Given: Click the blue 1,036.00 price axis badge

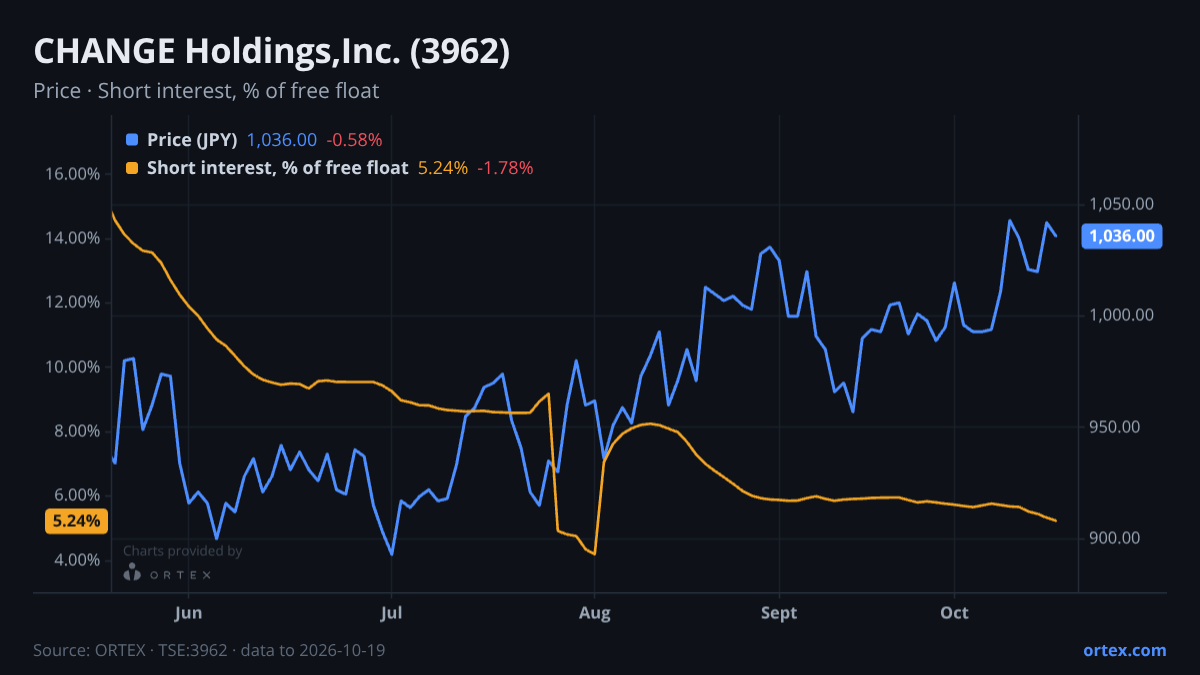Looking at the screenshot, I should pyautogui.click(x=1122, y=237).
